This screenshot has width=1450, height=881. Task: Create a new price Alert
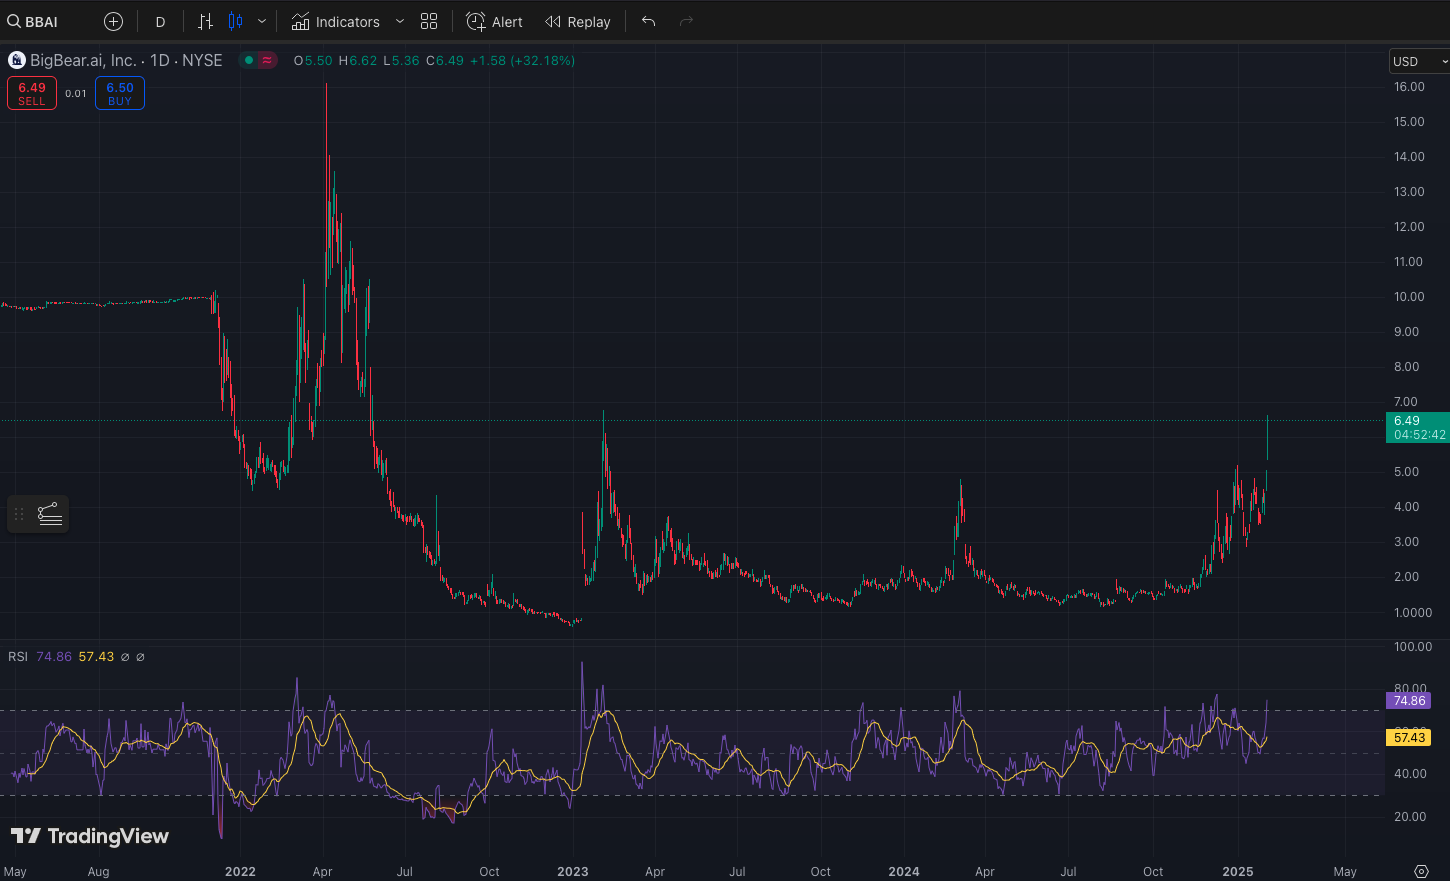click(495, 21)
